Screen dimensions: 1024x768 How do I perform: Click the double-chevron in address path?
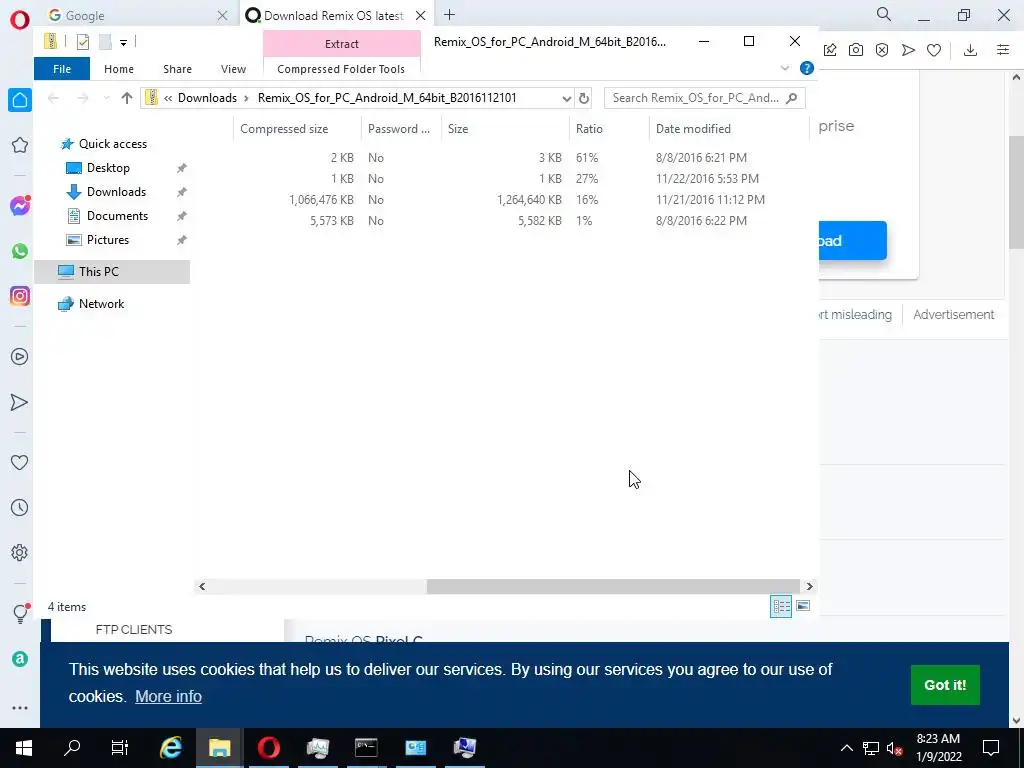click(168, 98)
